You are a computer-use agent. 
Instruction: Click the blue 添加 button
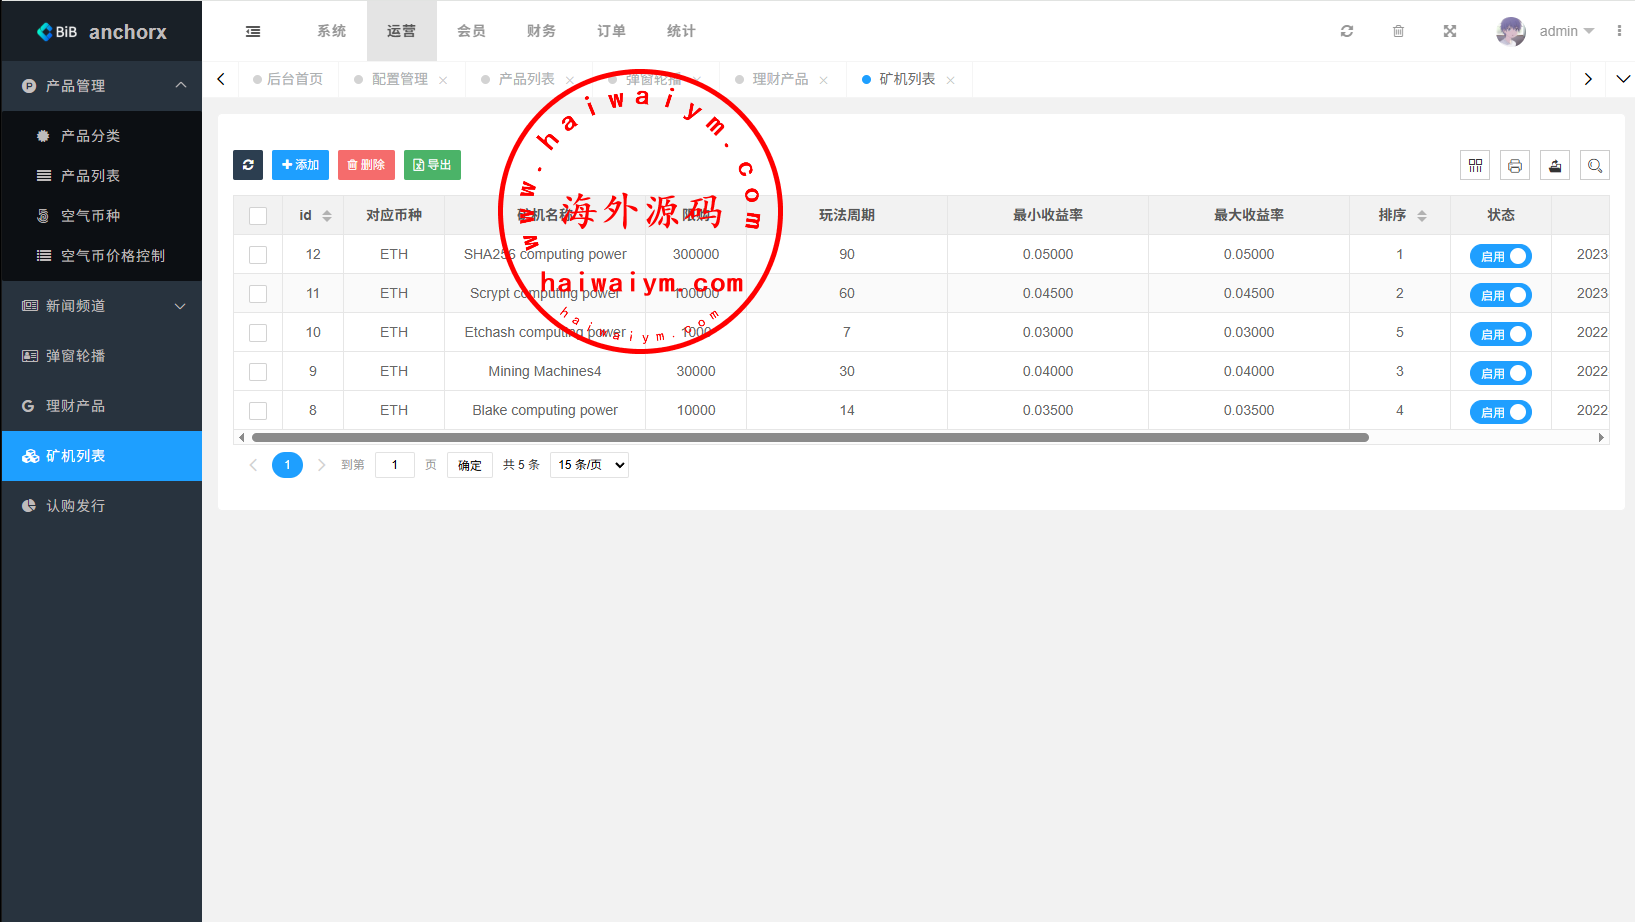point(300,165)
